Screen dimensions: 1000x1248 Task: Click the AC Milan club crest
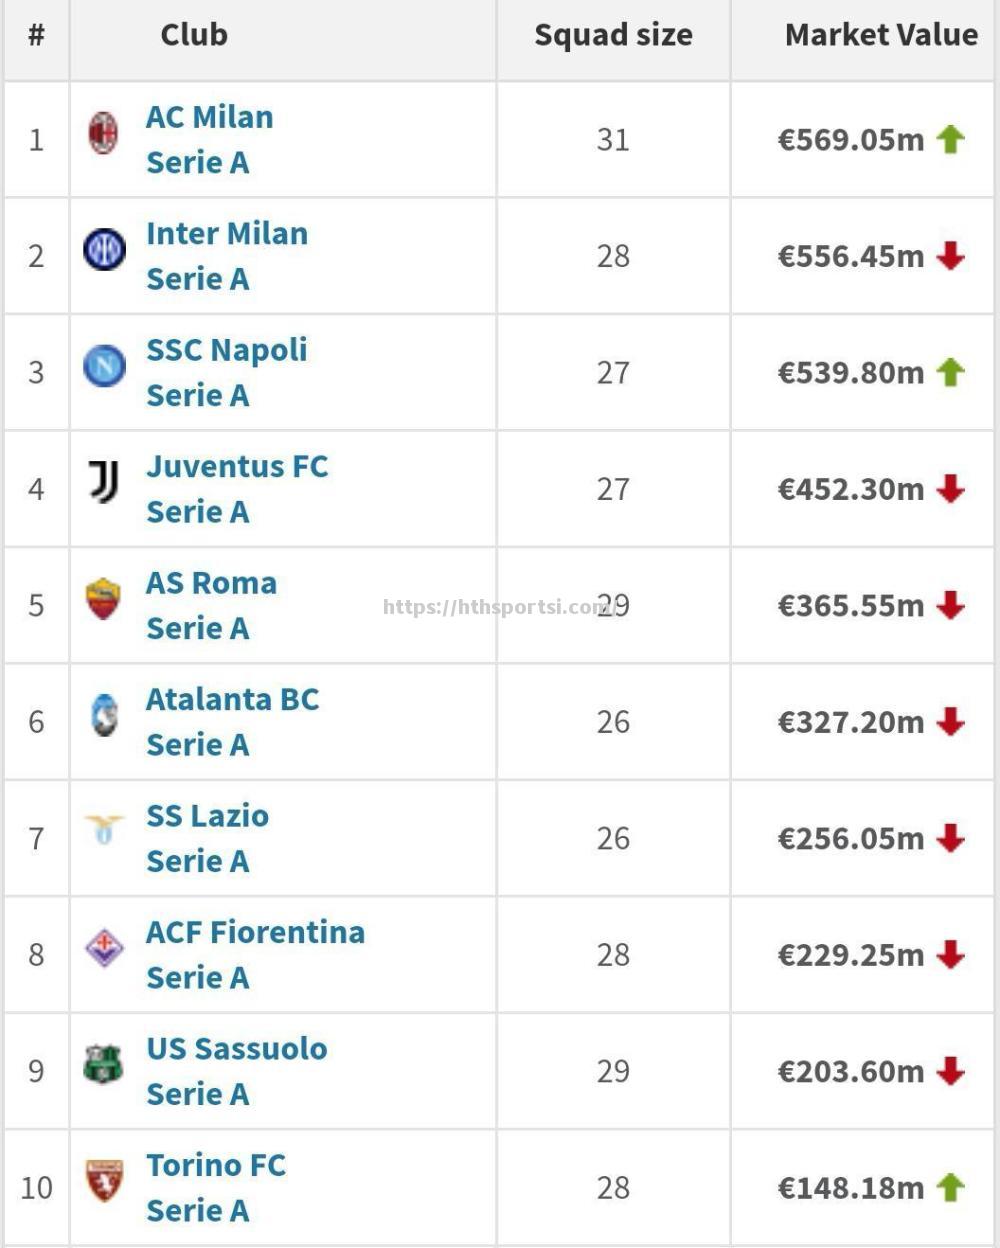coord(103,133)
